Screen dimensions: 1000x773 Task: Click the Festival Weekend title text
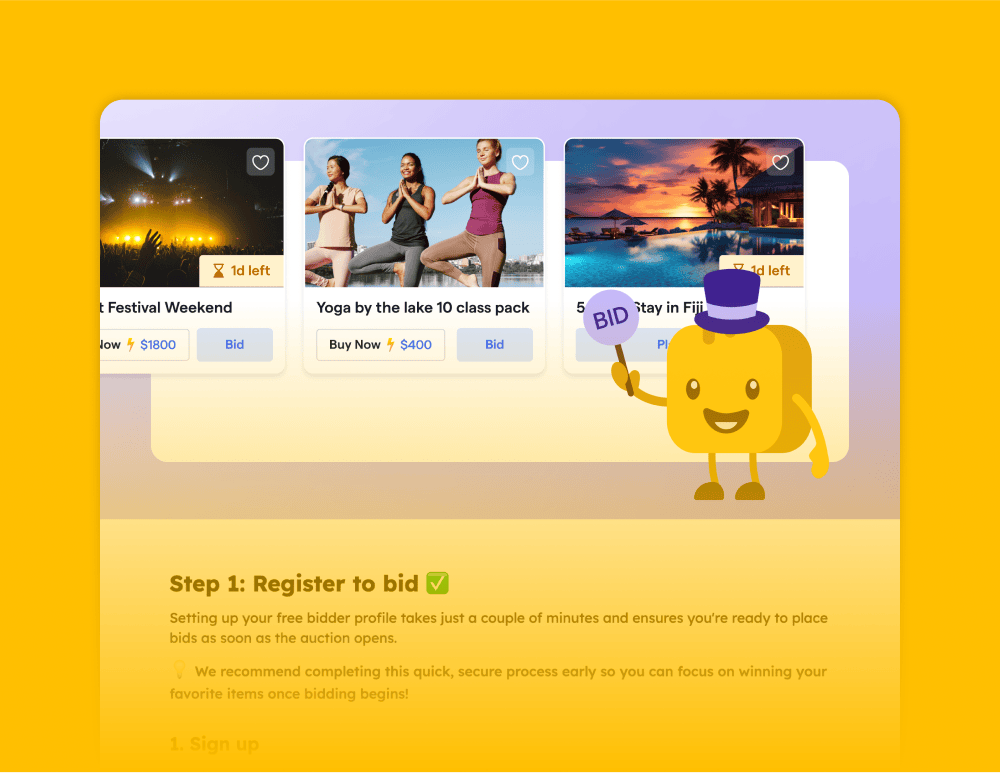[x=170, y=308]
